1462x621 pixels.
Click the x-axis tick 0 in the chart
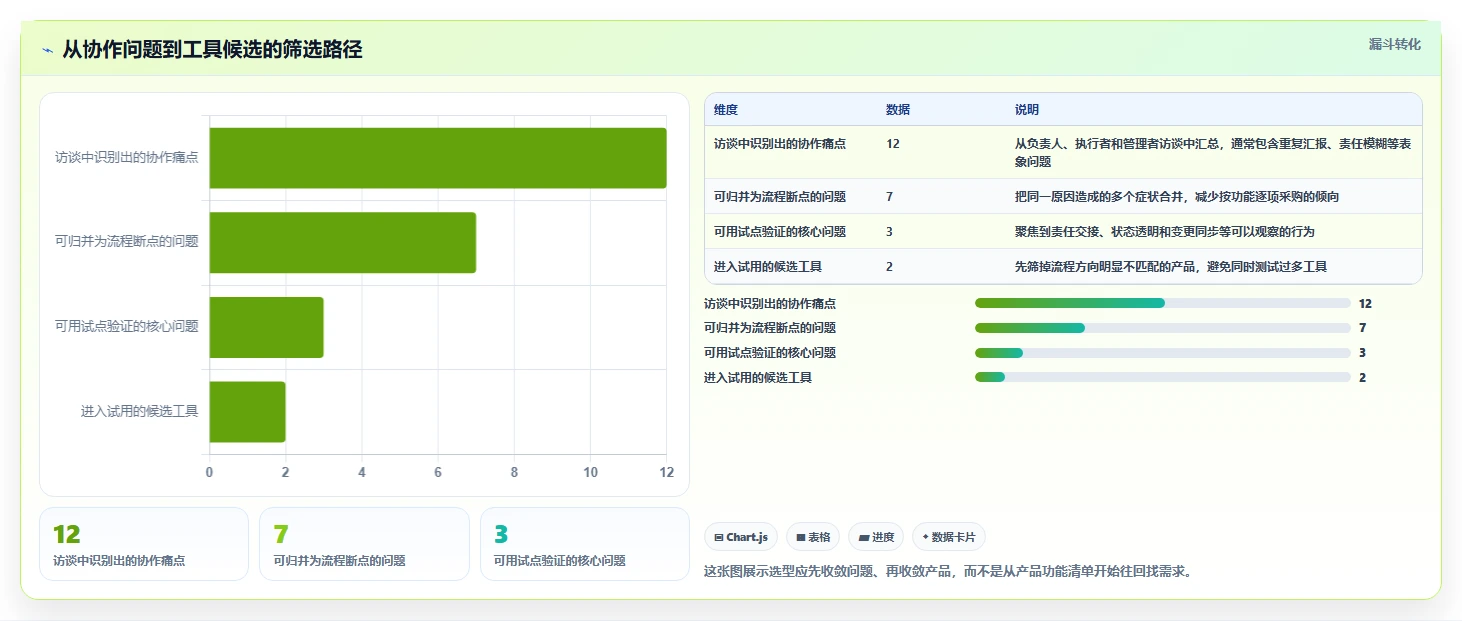[x=209, y=473]
